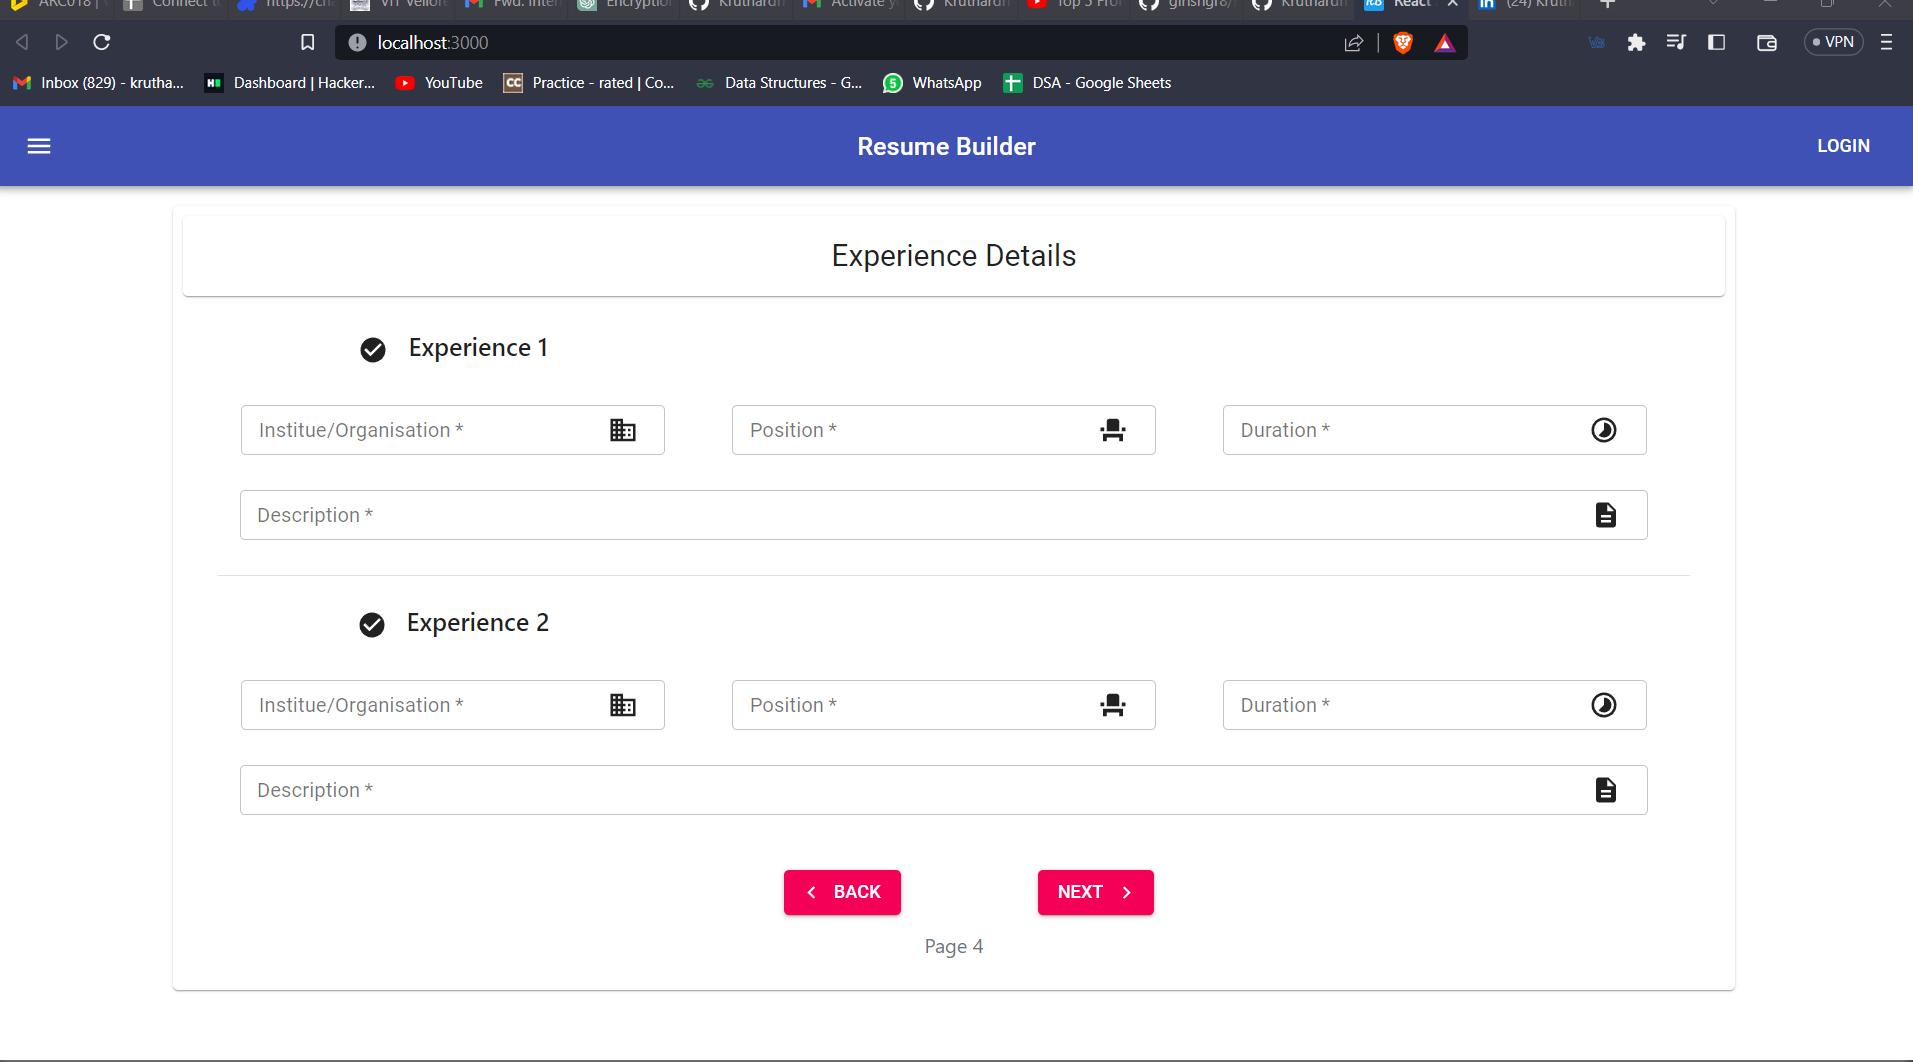Click the Experience 1 completion checkmark
The width and height of the screenshot is (1913, 1062).
tap(372, 350)
